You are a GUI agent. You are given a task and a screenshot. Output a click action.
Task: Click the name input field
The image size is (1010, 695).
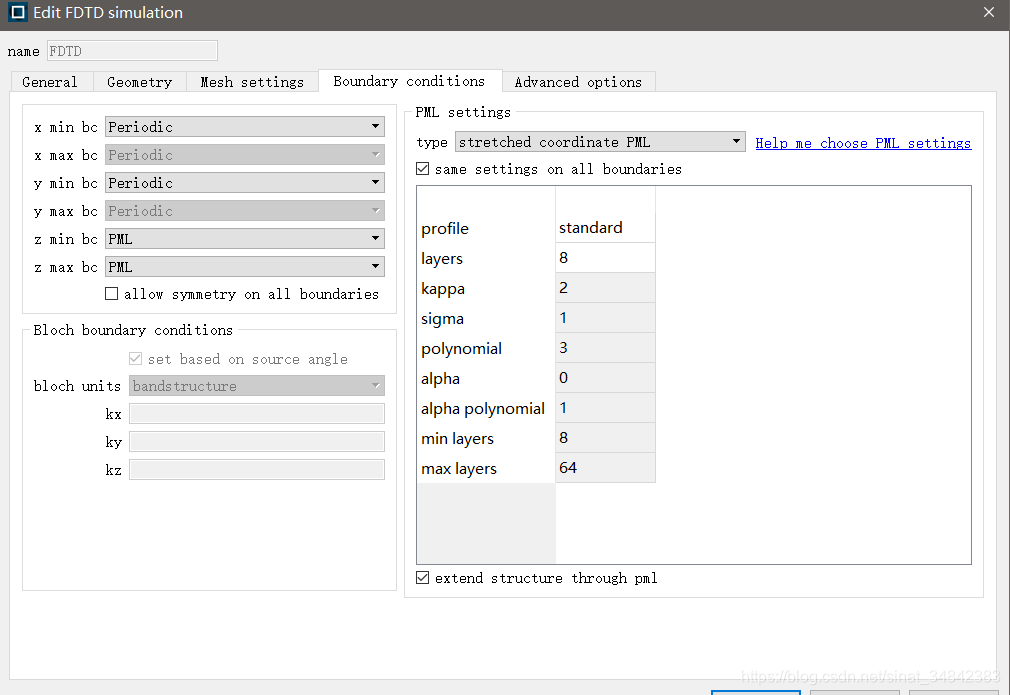tap(132, 51)
